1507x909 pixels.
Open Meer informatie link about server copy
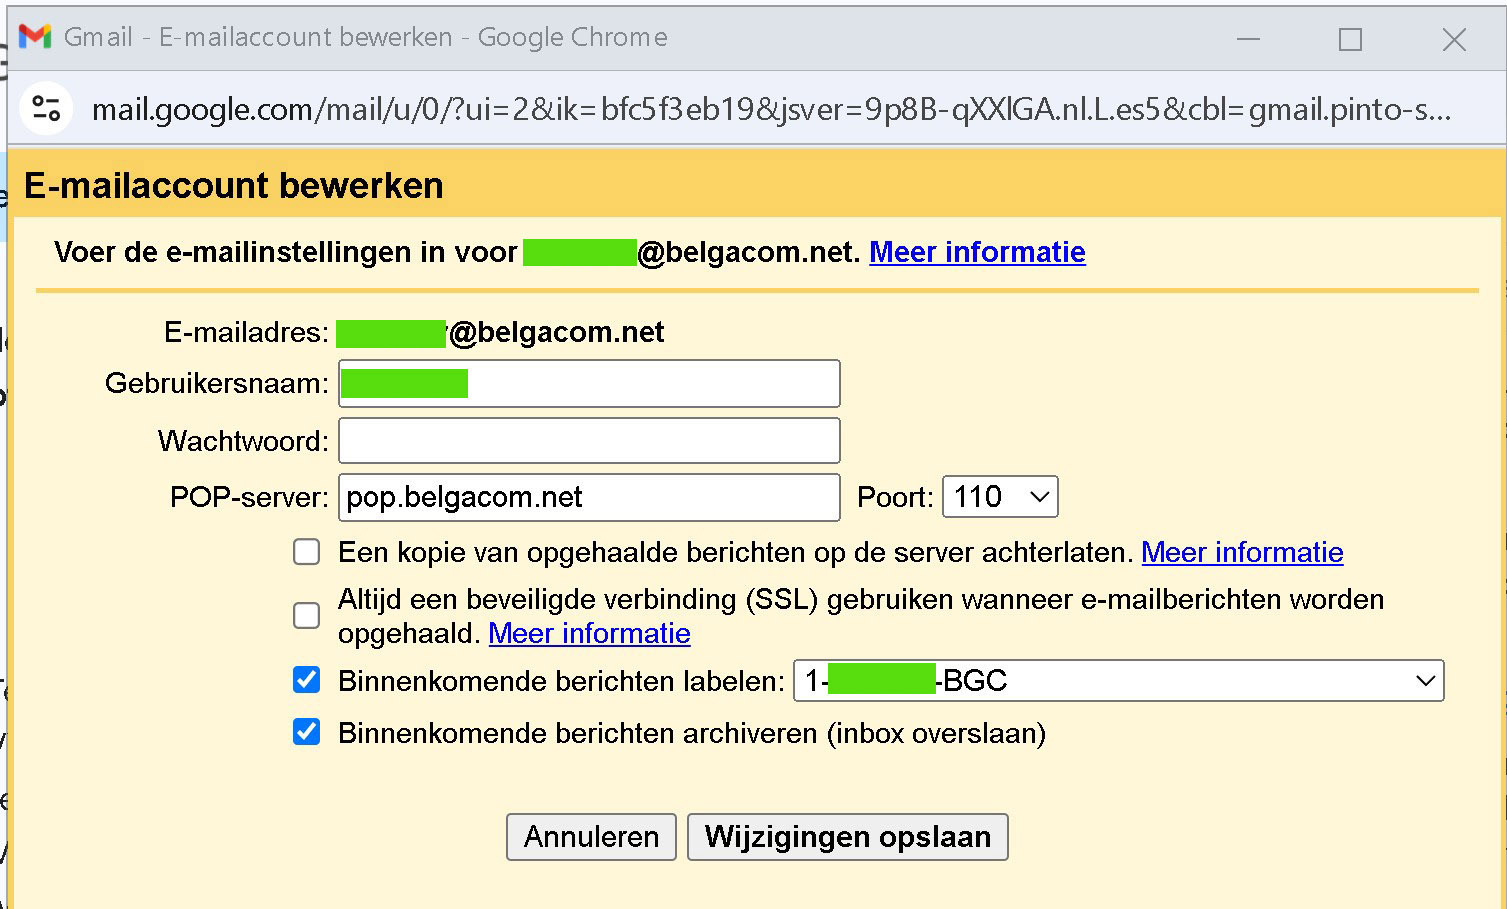point(1242,552)
